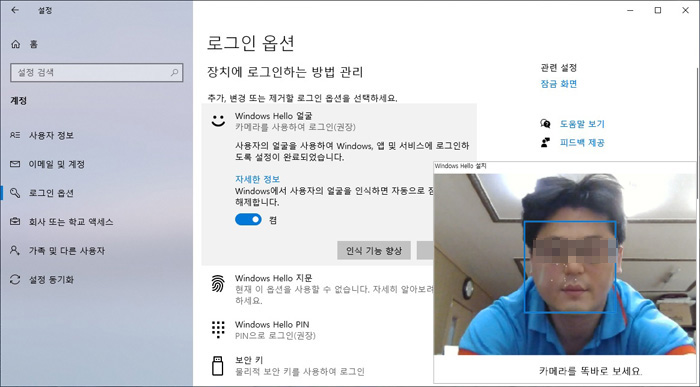700x387 pixels.
Task: Toggle the face unlock switch off
Action: [248, 219]
